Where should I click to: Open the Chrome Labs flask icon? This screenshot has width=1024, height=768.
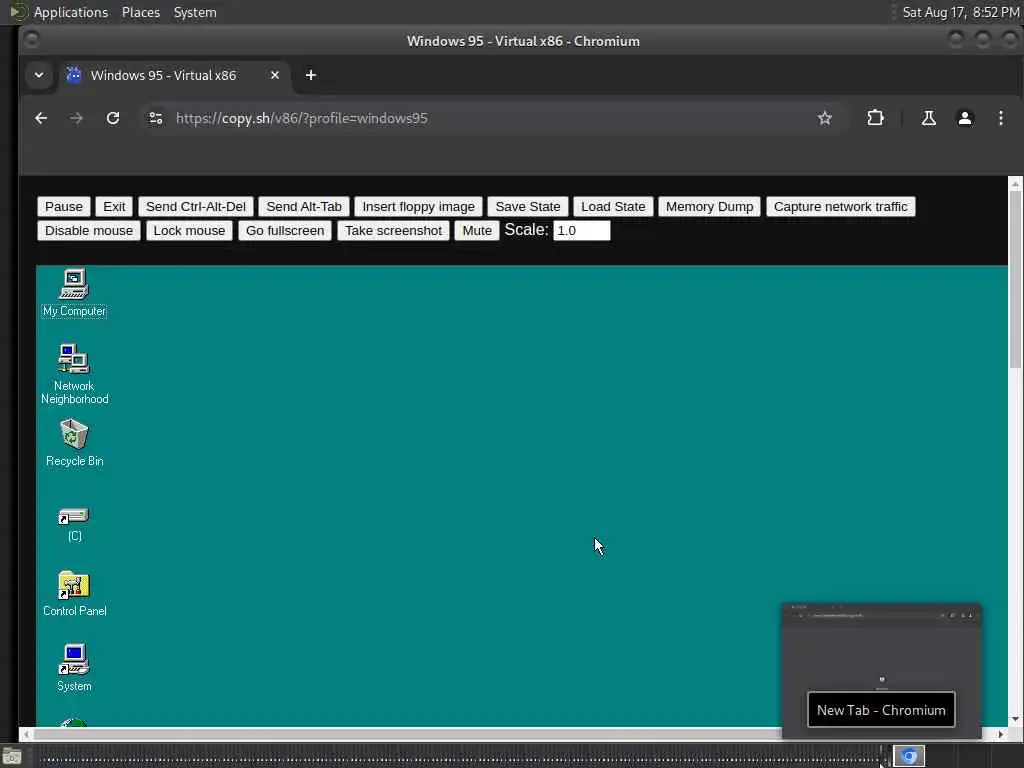point(929,118)
